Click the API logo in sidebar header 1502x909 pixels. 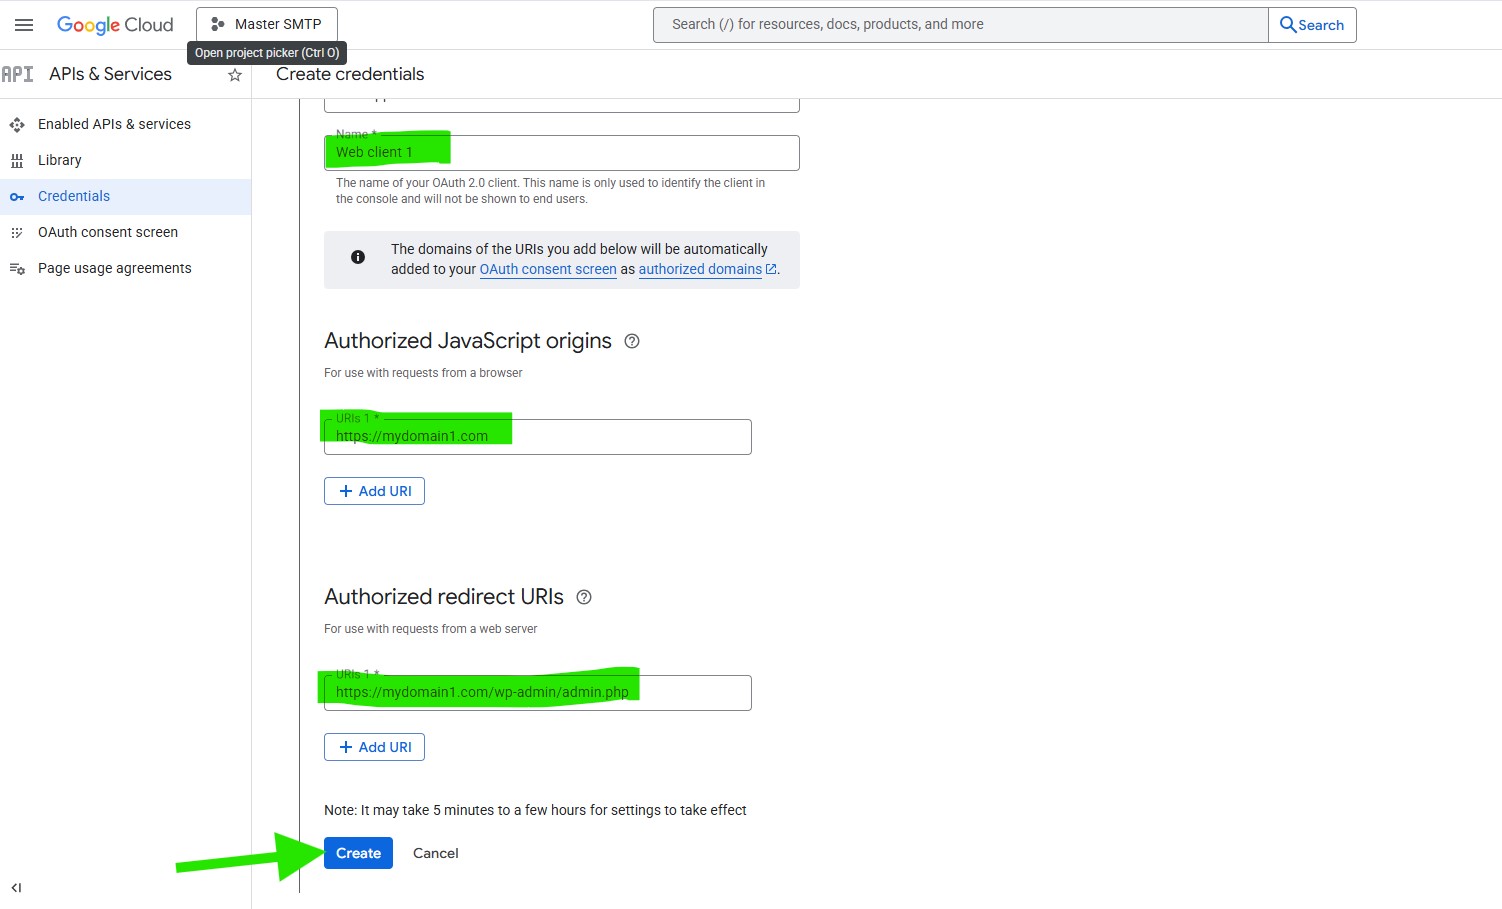point(18,75)
